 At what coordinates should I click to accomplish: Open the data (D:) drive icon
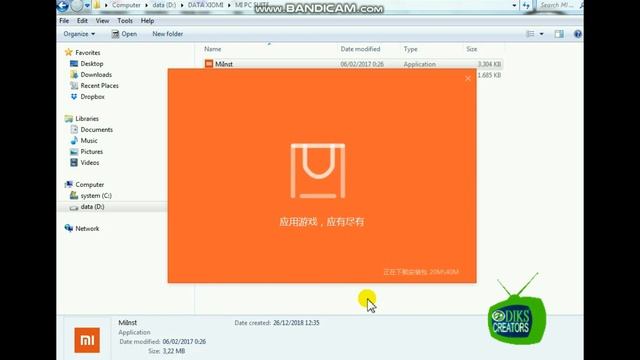[x=74, y=207]
